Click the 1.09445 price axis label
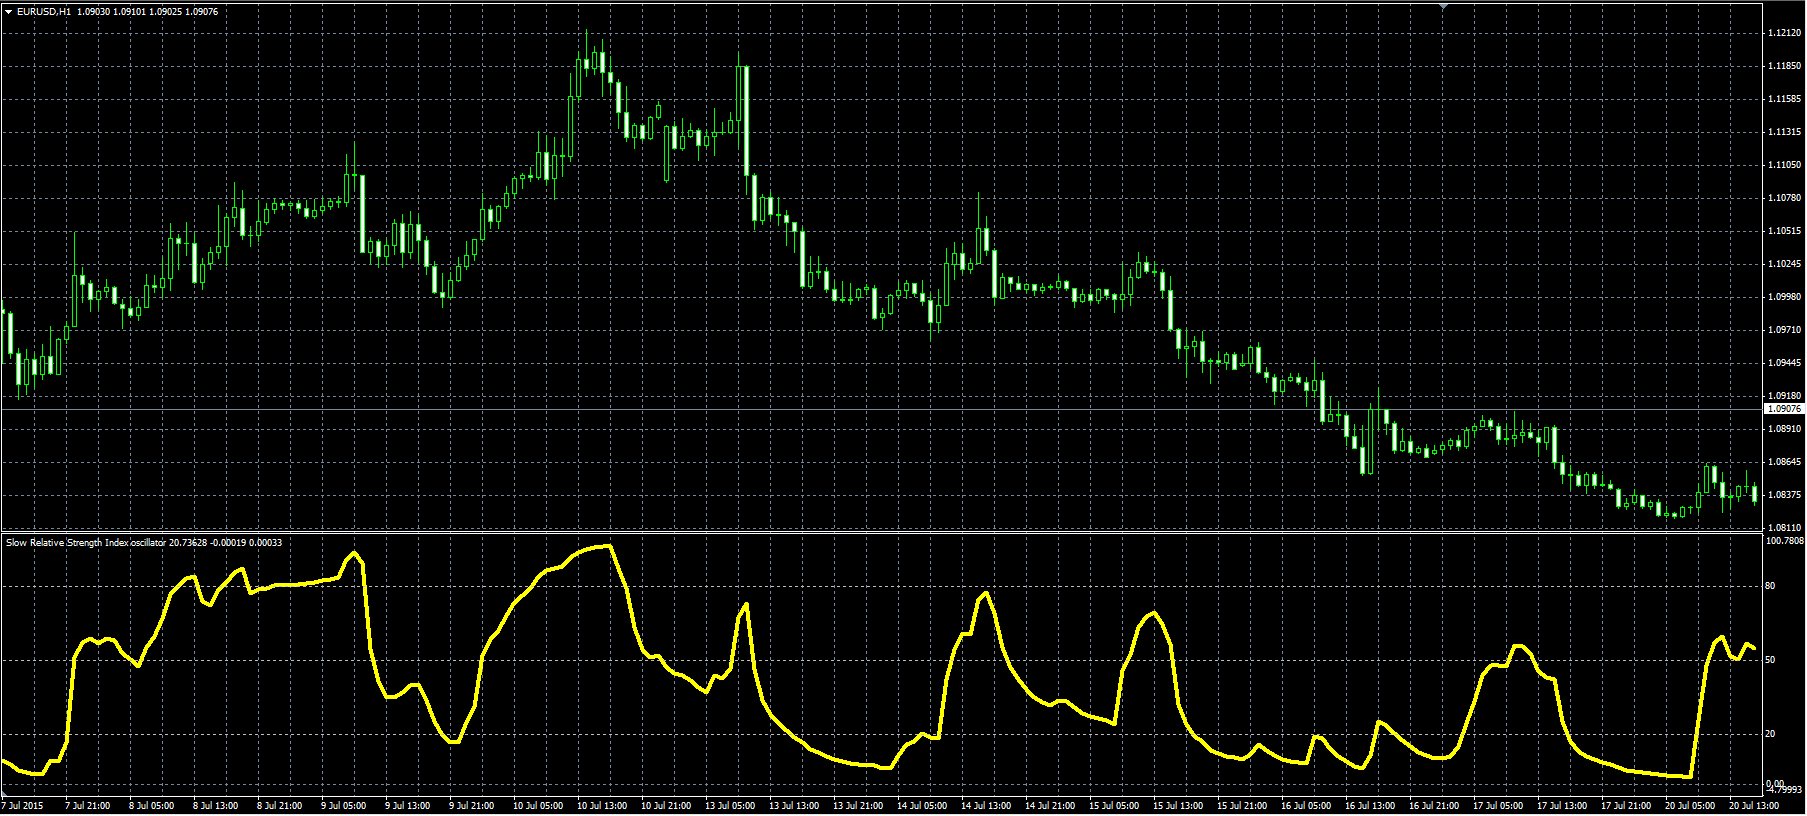 click(x=1784, y=363)
